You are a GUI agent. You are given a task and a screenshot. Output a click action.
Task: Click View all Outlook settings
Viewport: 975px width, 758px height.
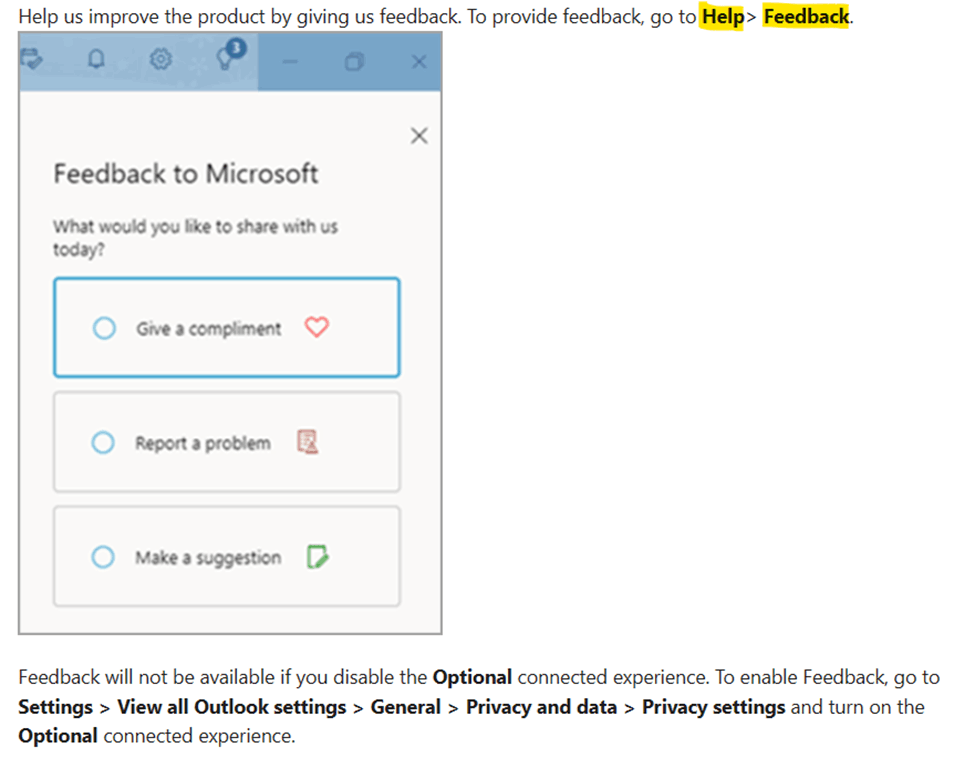click(x=231, y=707)
